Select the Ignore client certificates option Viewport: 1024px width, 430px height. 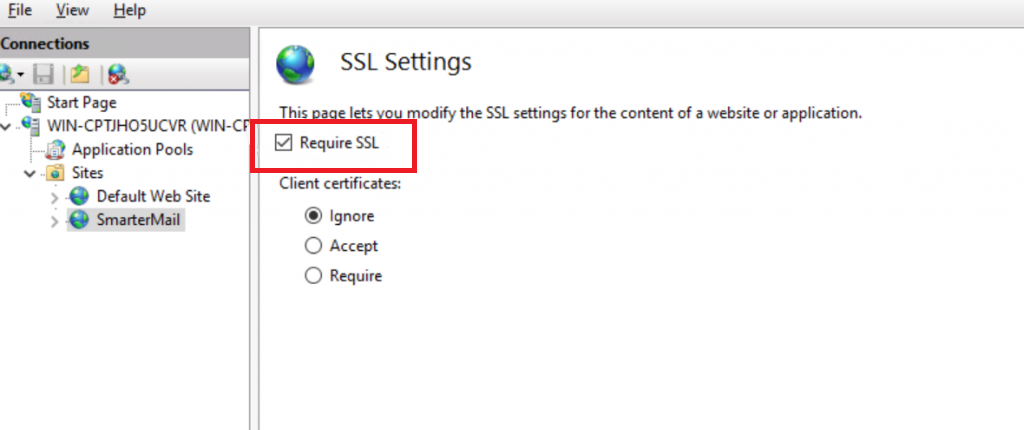point(313,216)
